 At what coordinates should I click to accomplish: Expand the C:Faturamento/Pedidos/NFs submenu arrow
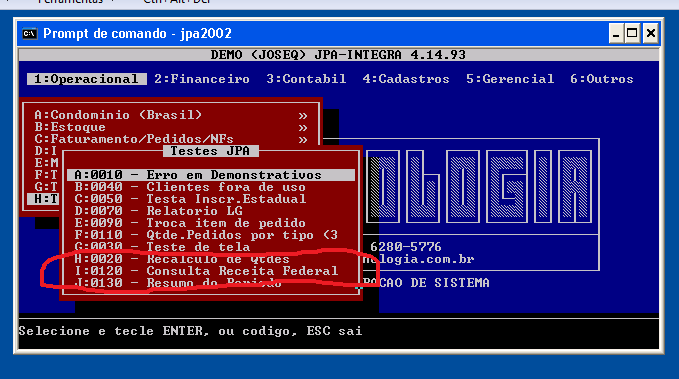point(303,139)
